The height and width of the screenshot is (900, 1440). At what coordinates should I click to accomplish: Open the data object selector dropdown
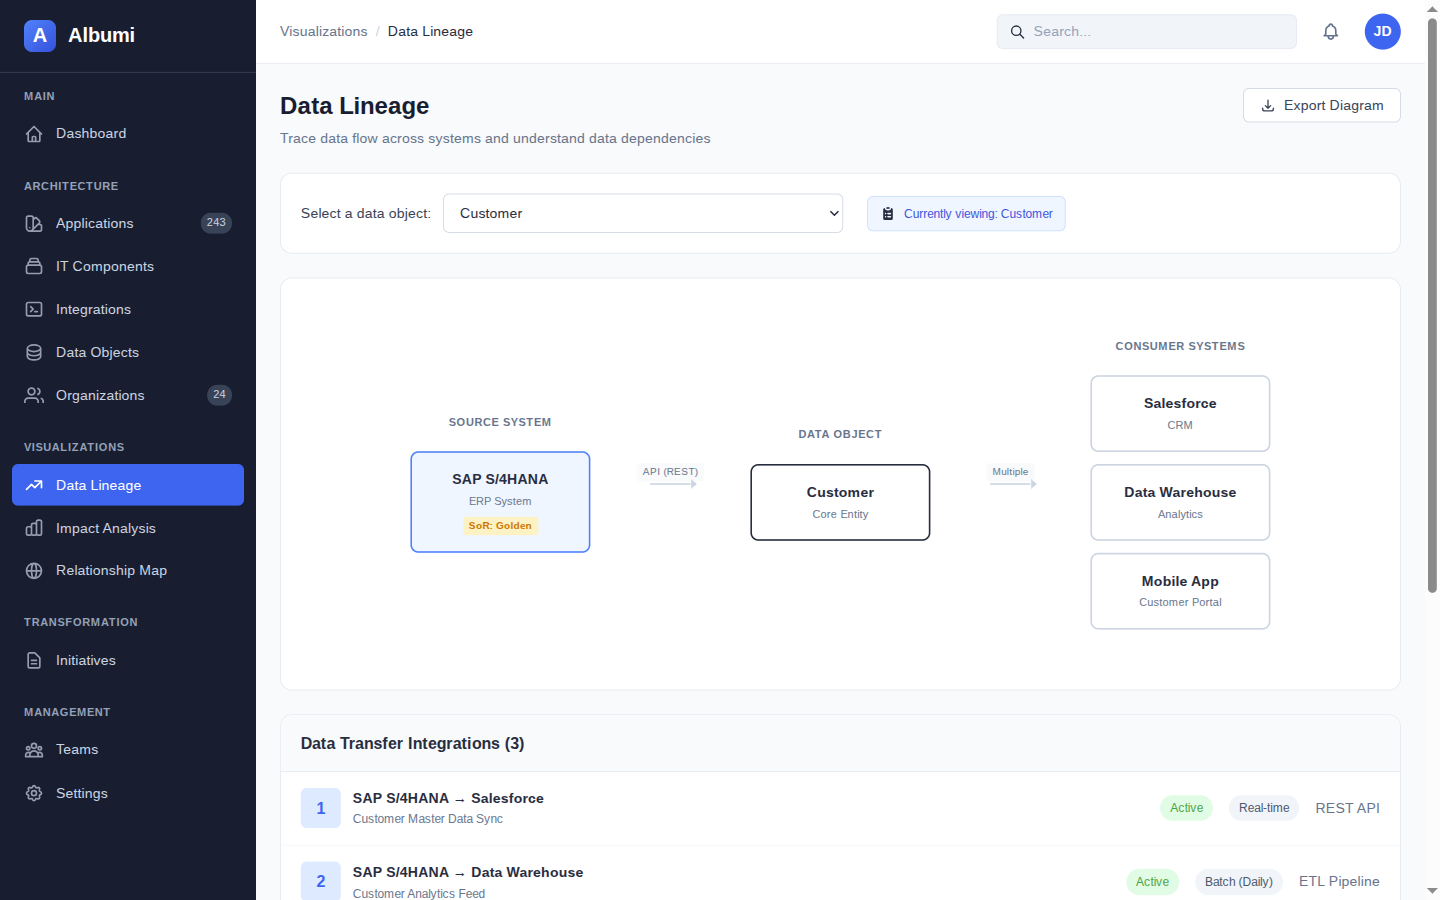(x=643, y=213)
